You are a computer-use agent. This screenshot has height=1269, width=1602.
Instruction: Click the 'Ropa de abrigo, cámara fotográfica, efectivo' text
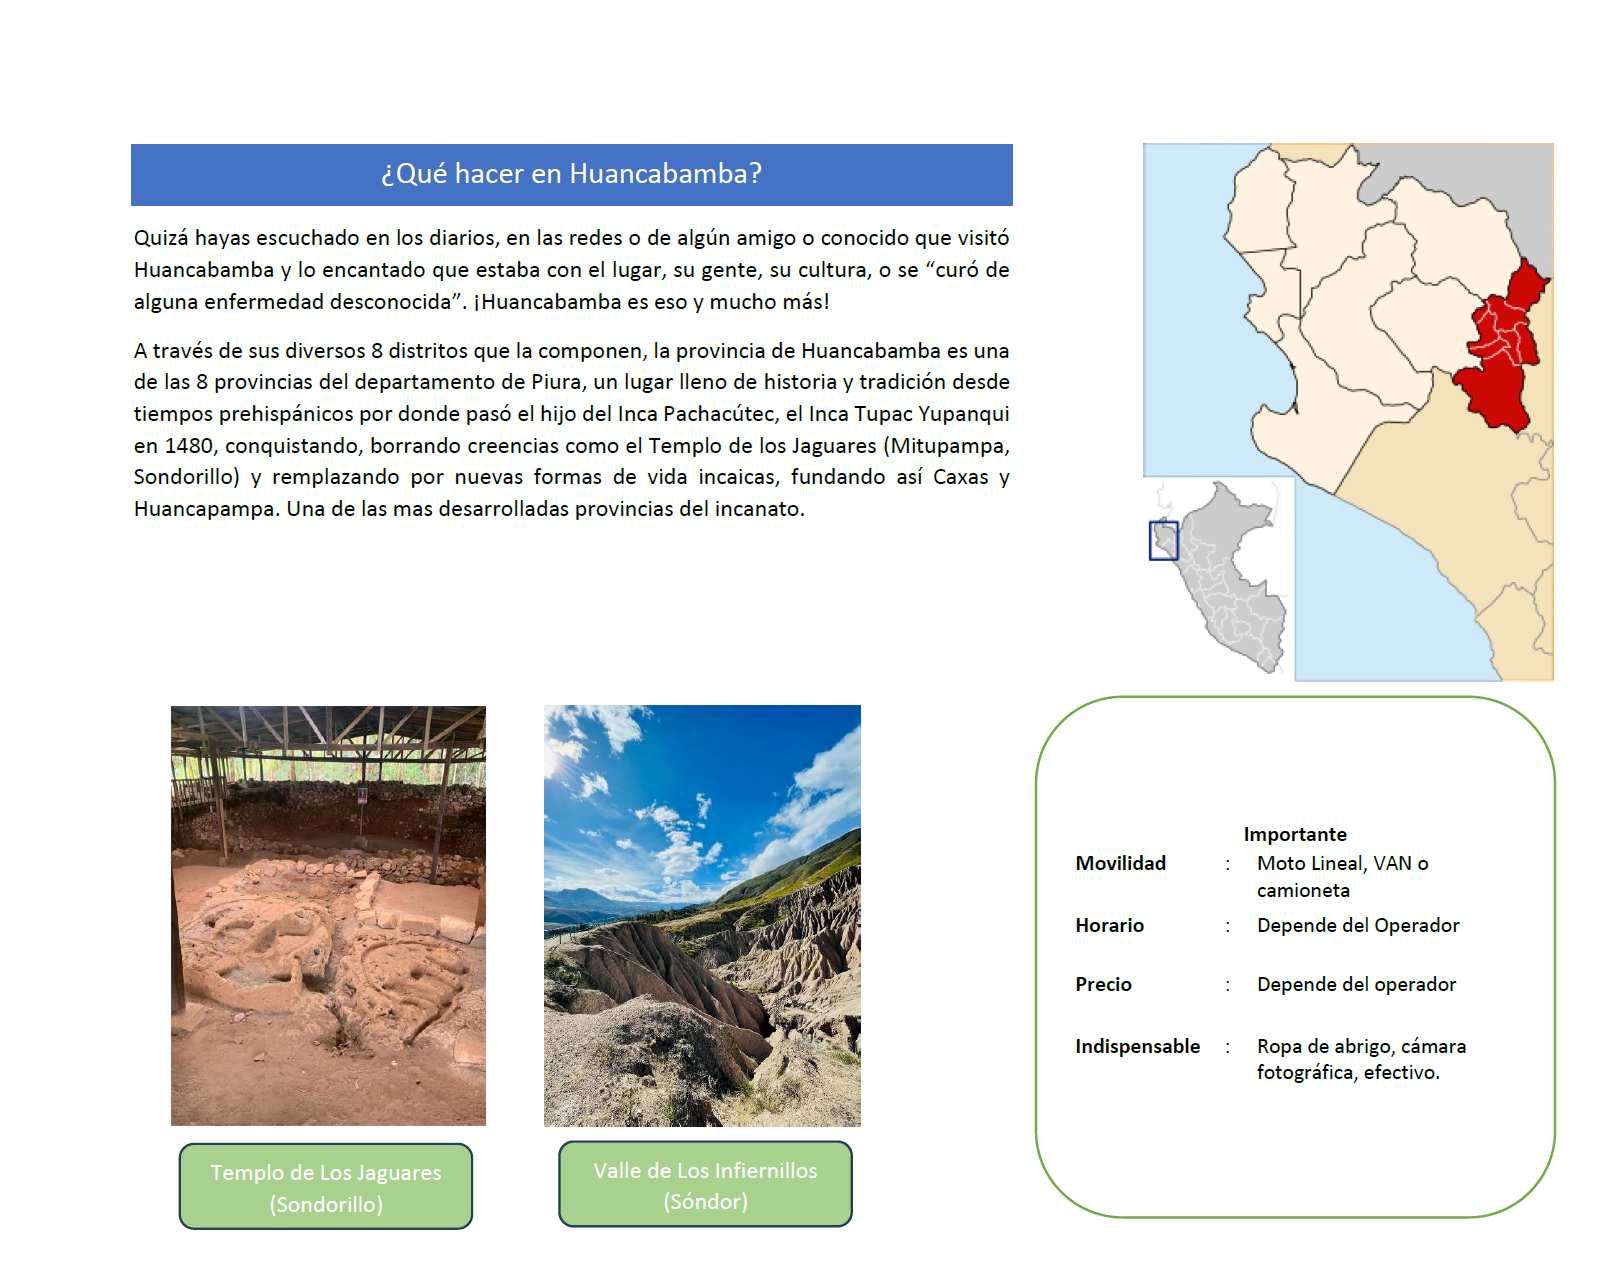(x=1360, y=1059)
